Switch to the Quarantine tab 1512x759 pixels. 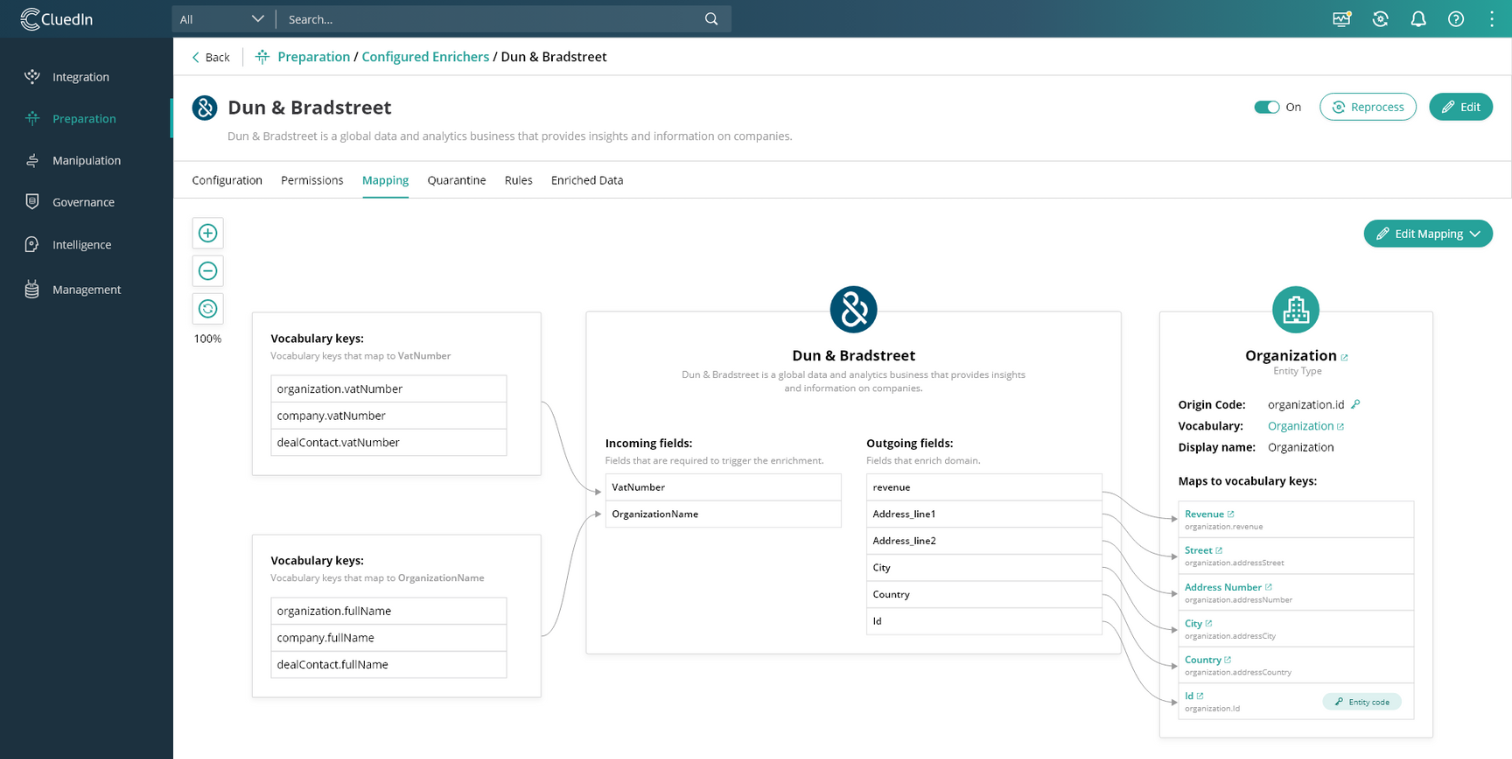[456, 181]
